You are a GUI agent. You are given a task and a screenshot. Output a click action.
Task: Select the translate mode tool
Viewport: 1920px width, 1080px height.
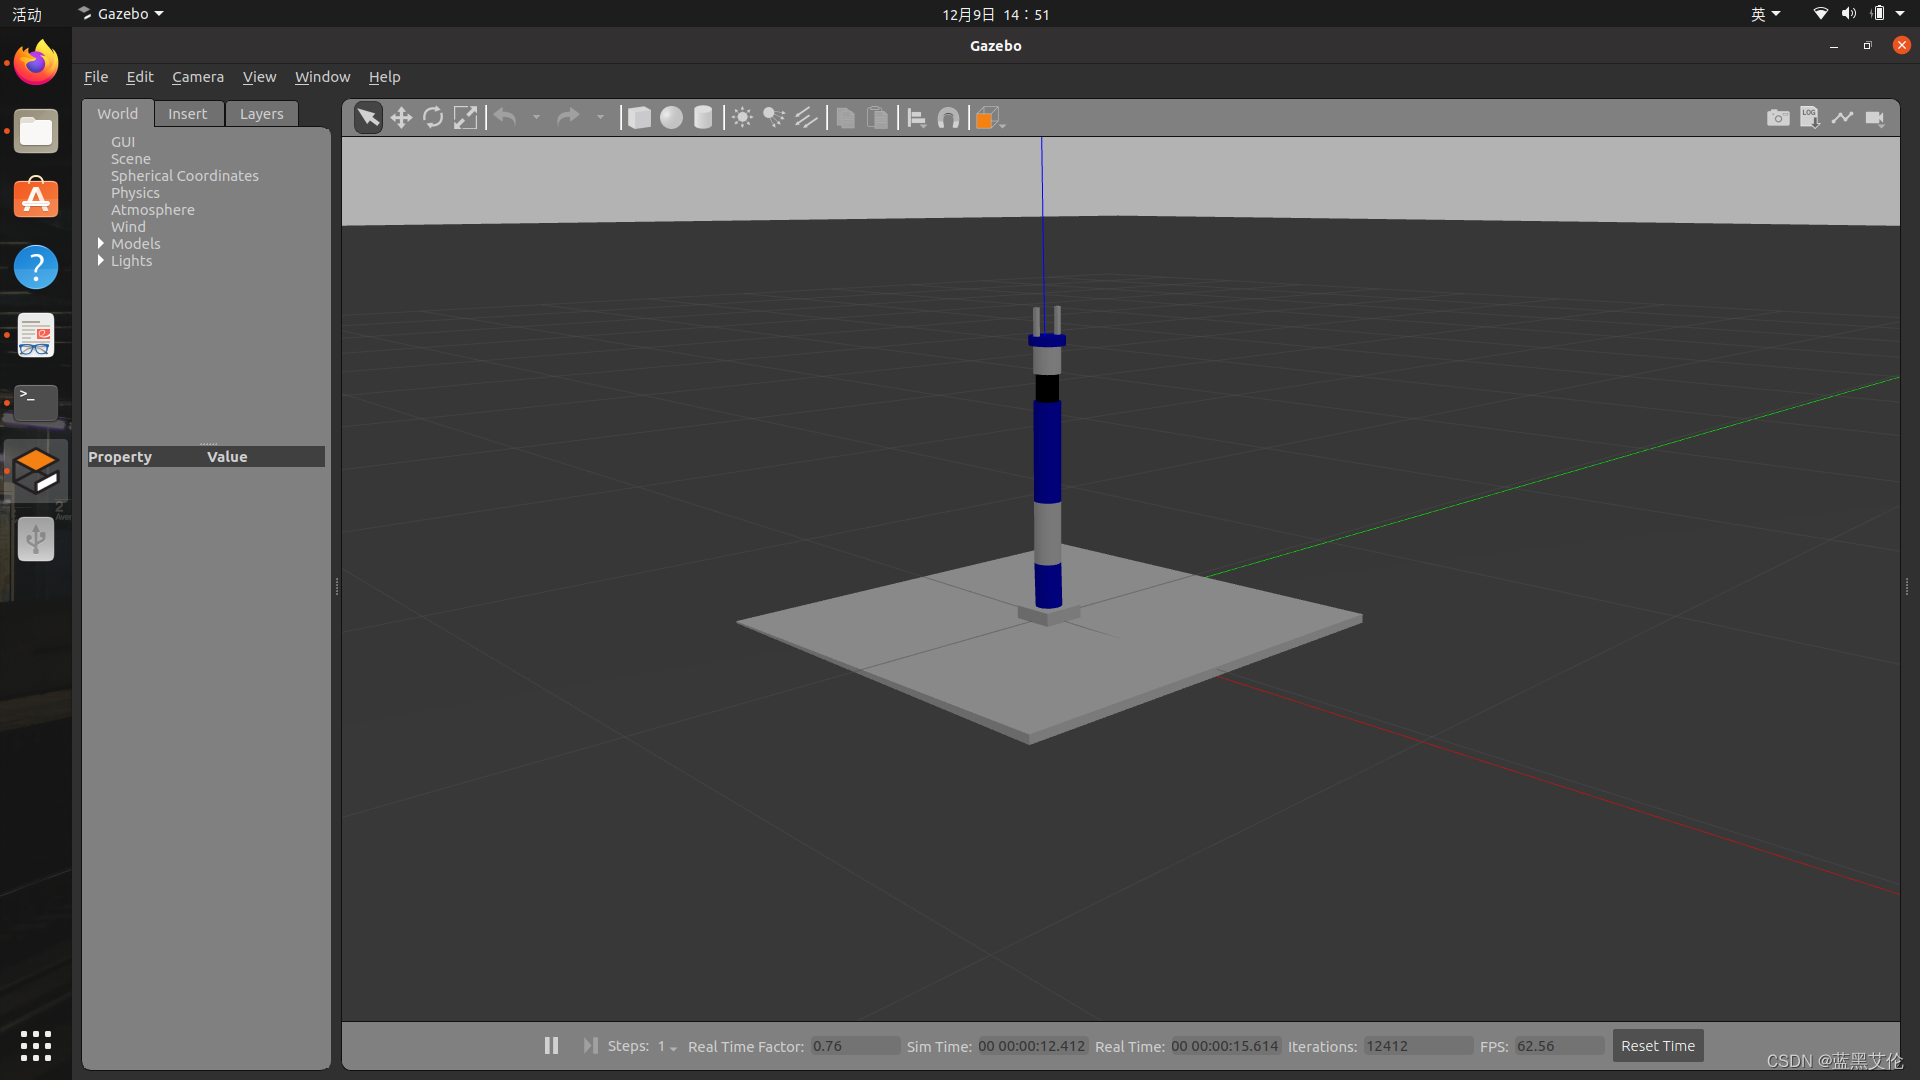pos(401,118)
